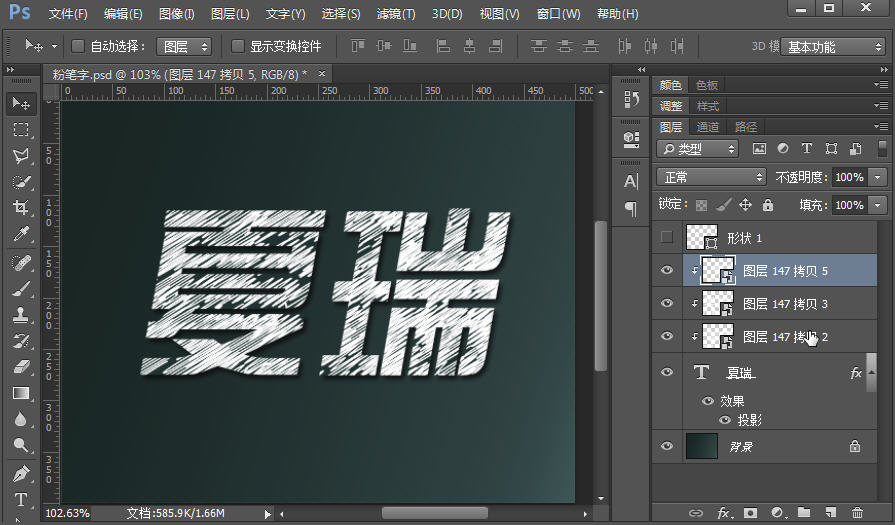The height and width of the screenshot is (525, 895).
Task: Select the Rectangular Marquee tool
Action: (x=21, y=130)
